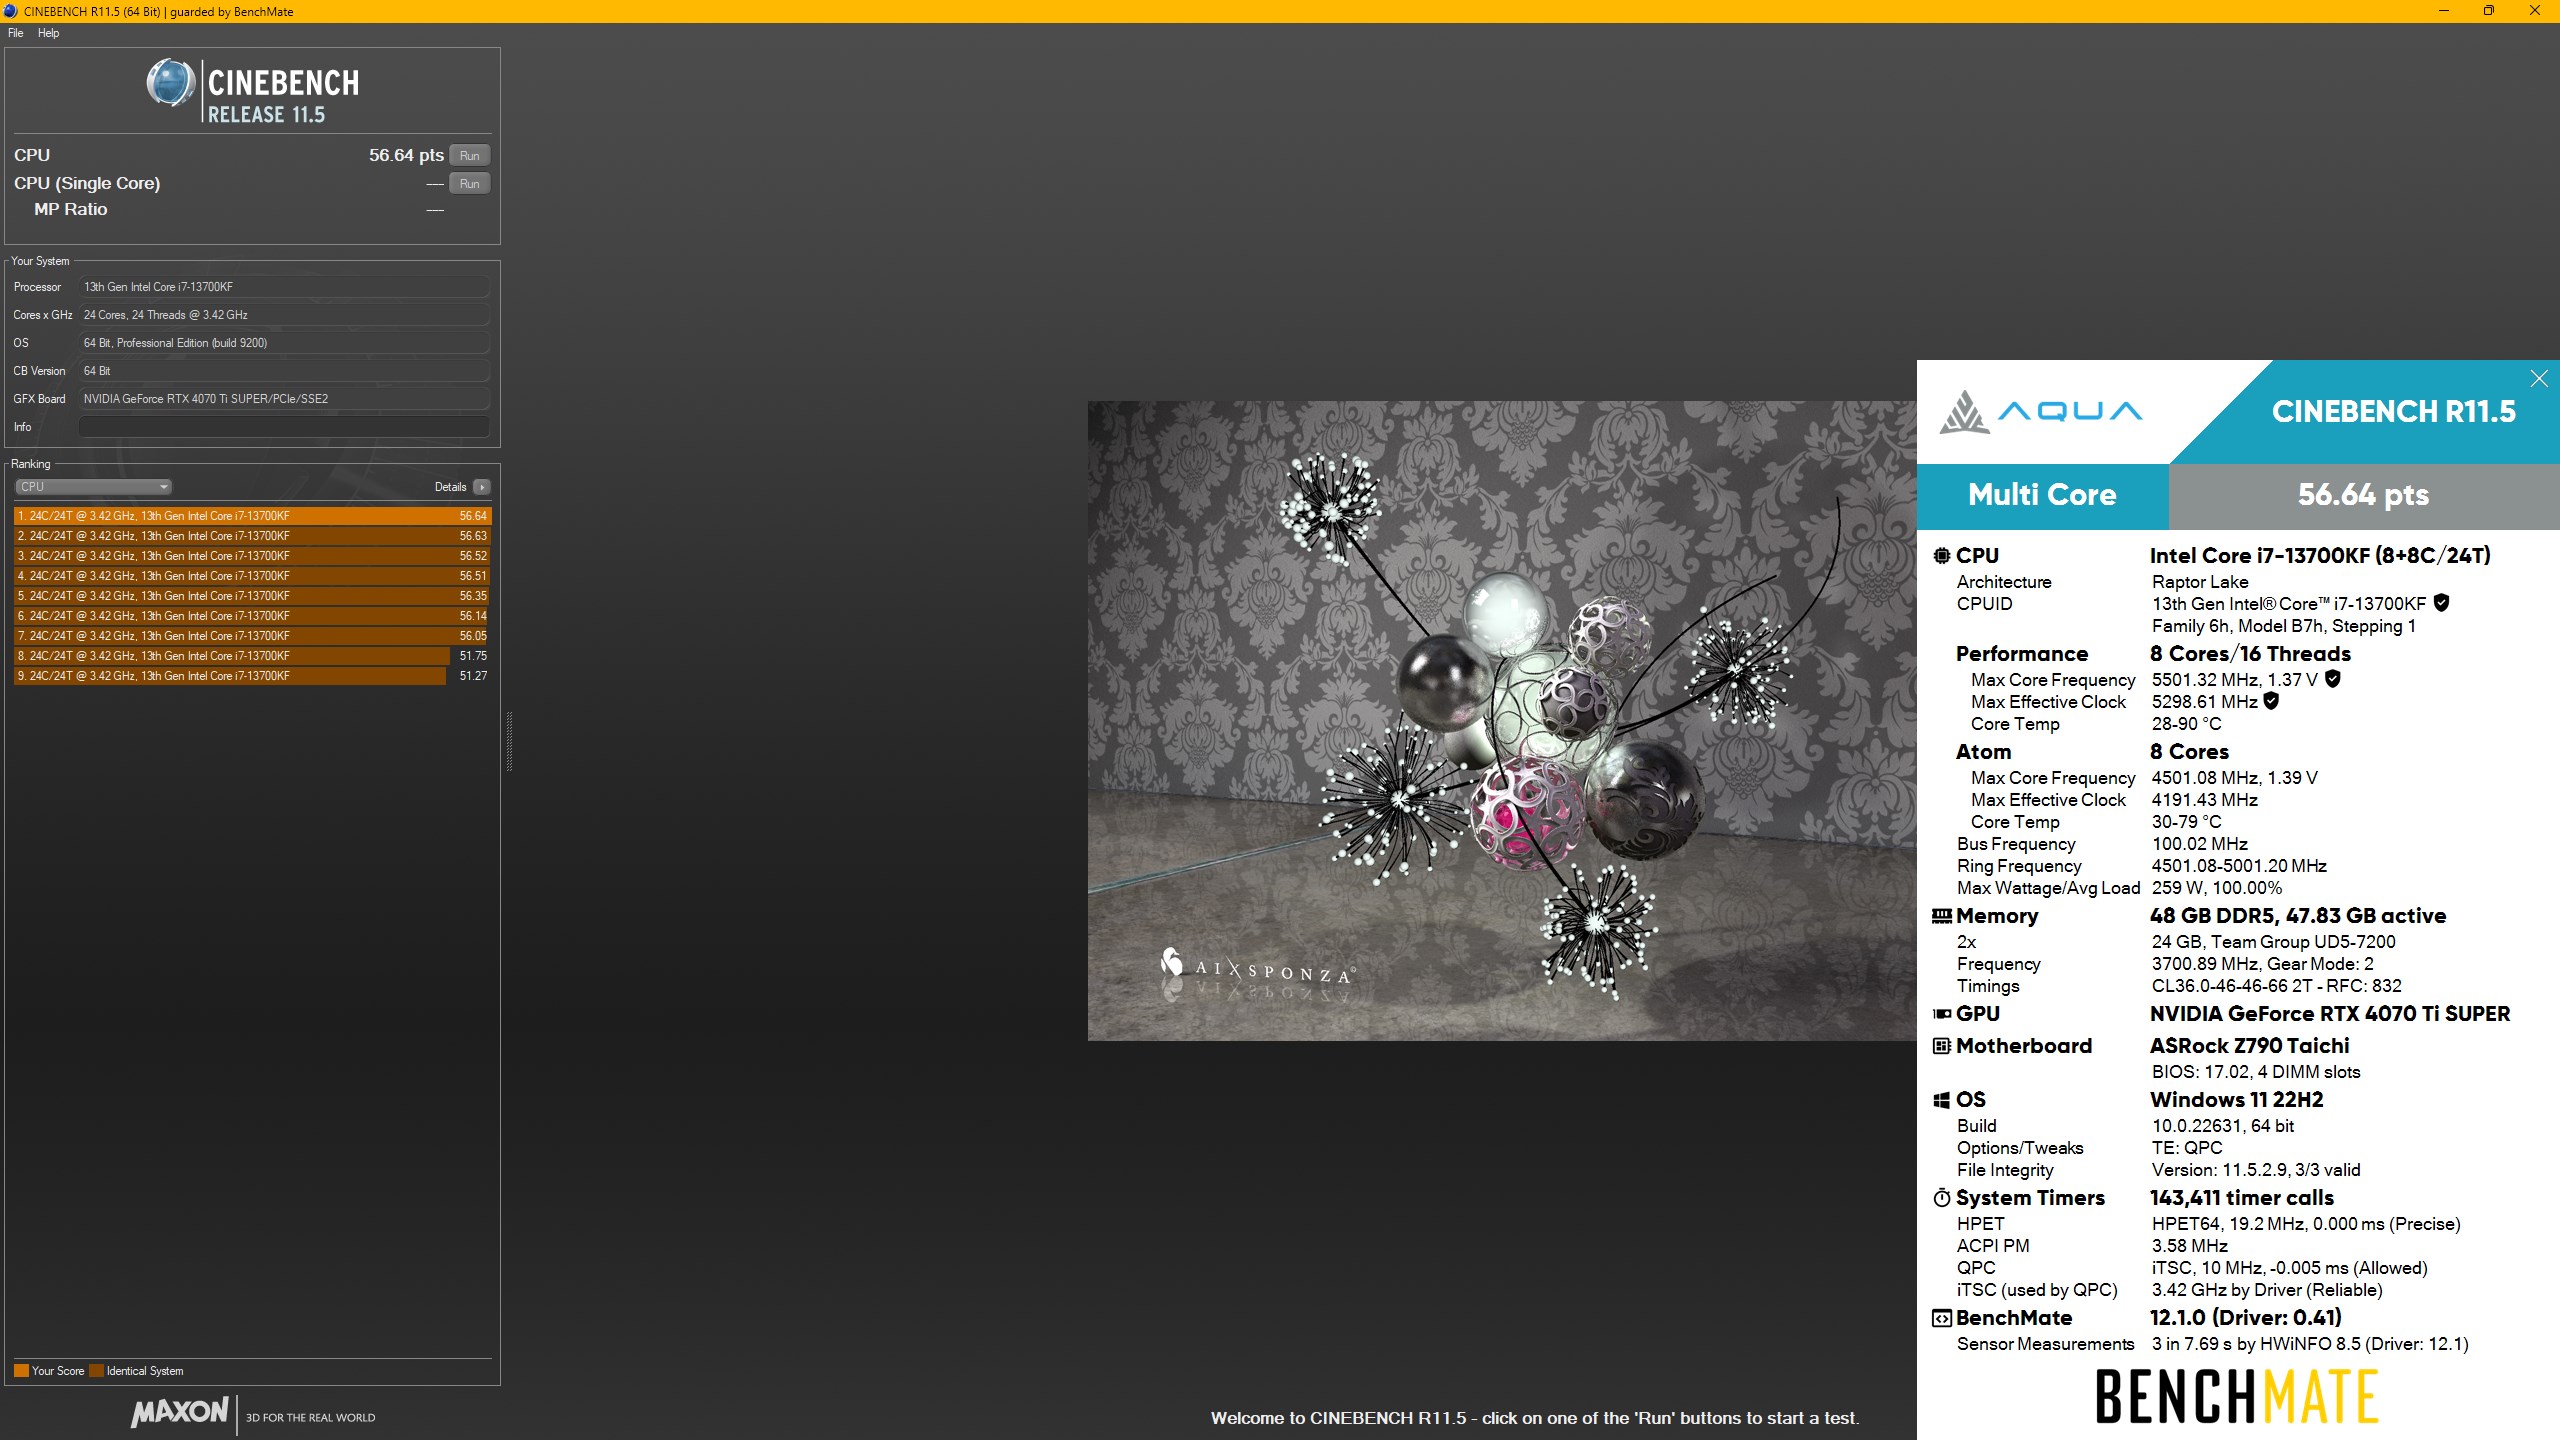Image resolution: width=2560 pixels, height=1440 pixels.
Task: Click the BenchMate section icon
Action: point(1942,1318)
